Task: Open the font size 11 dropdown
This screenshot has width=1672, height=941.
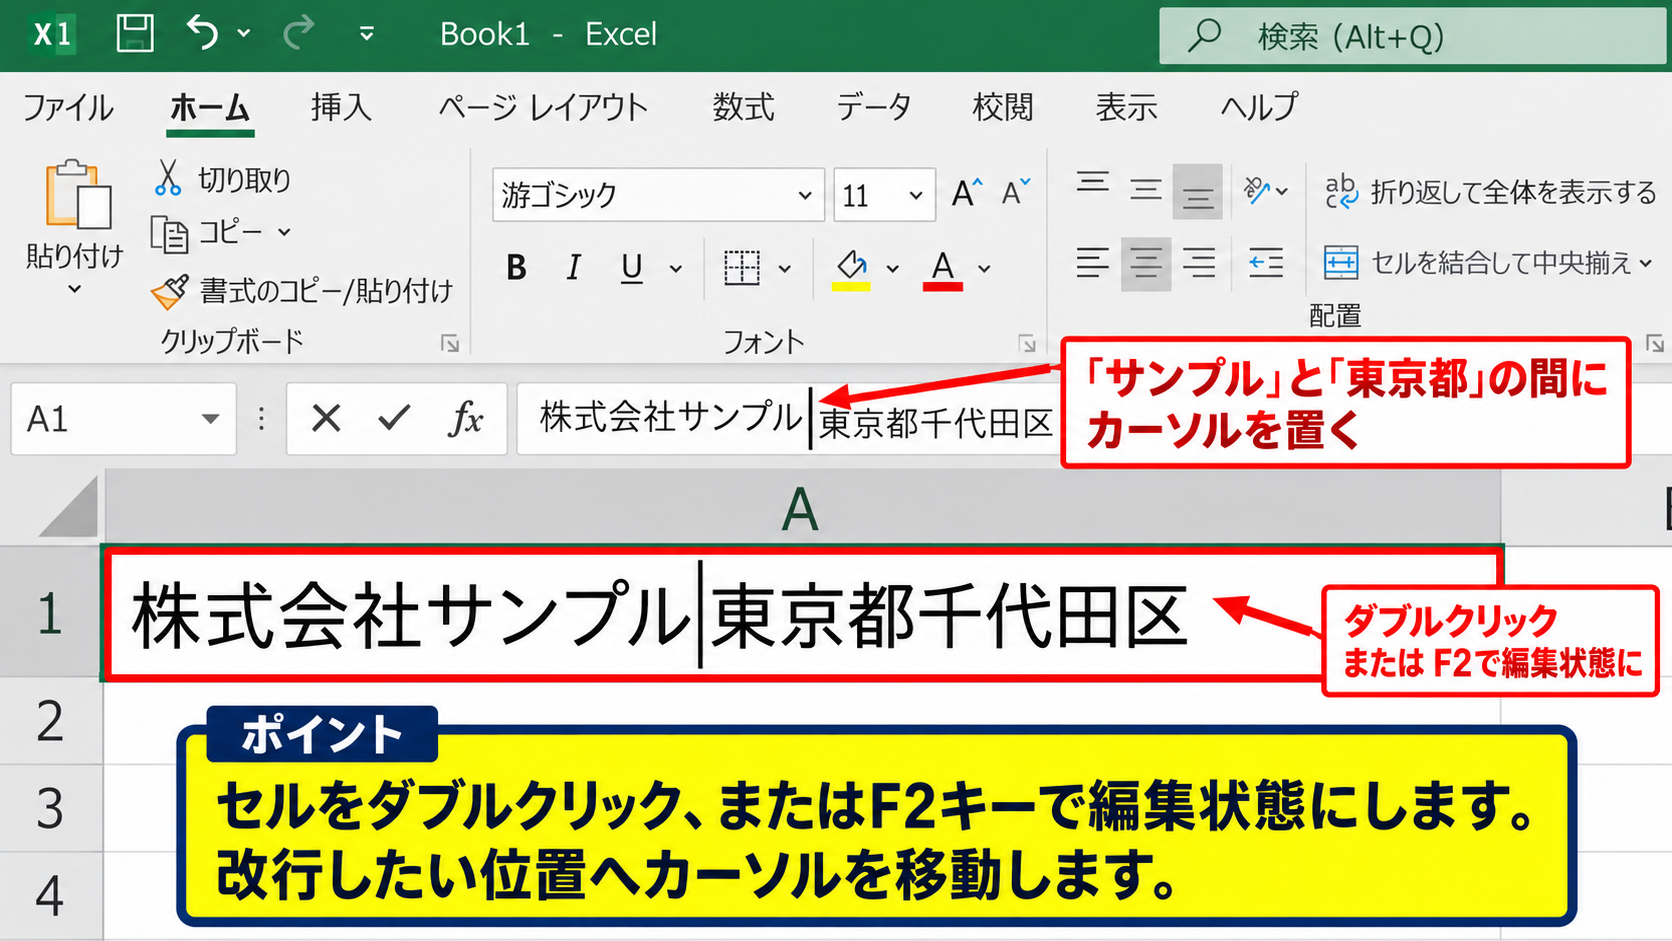Action: click(x=915, y=195)
